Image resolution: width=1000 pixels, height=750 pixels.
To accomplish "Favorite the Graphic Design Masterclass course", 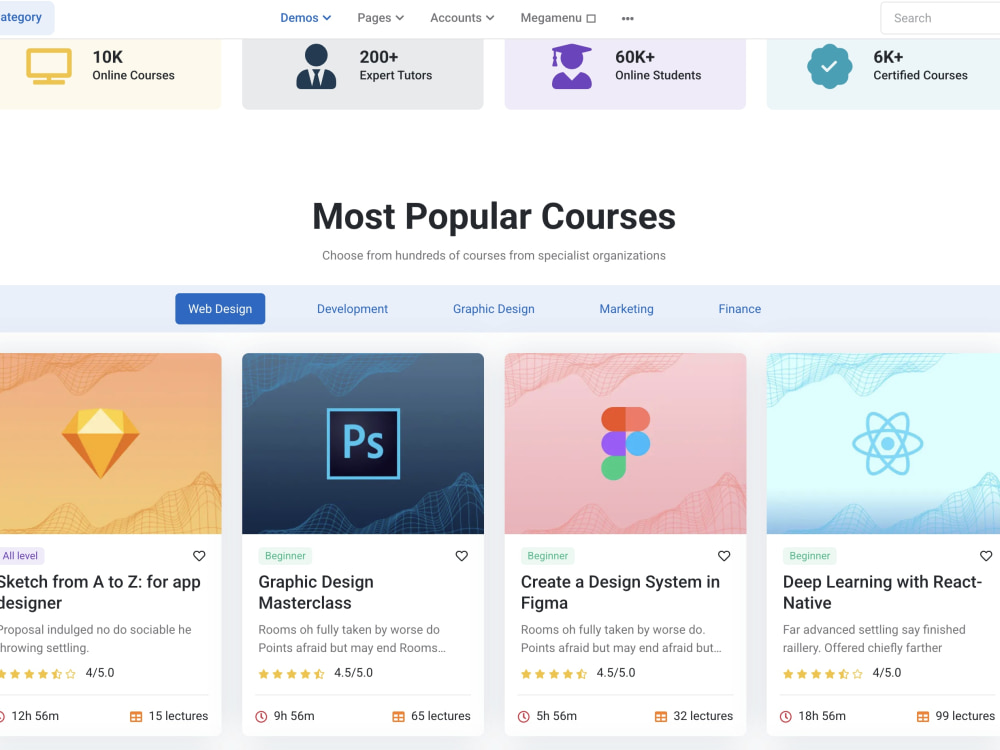I will (462, 555).
